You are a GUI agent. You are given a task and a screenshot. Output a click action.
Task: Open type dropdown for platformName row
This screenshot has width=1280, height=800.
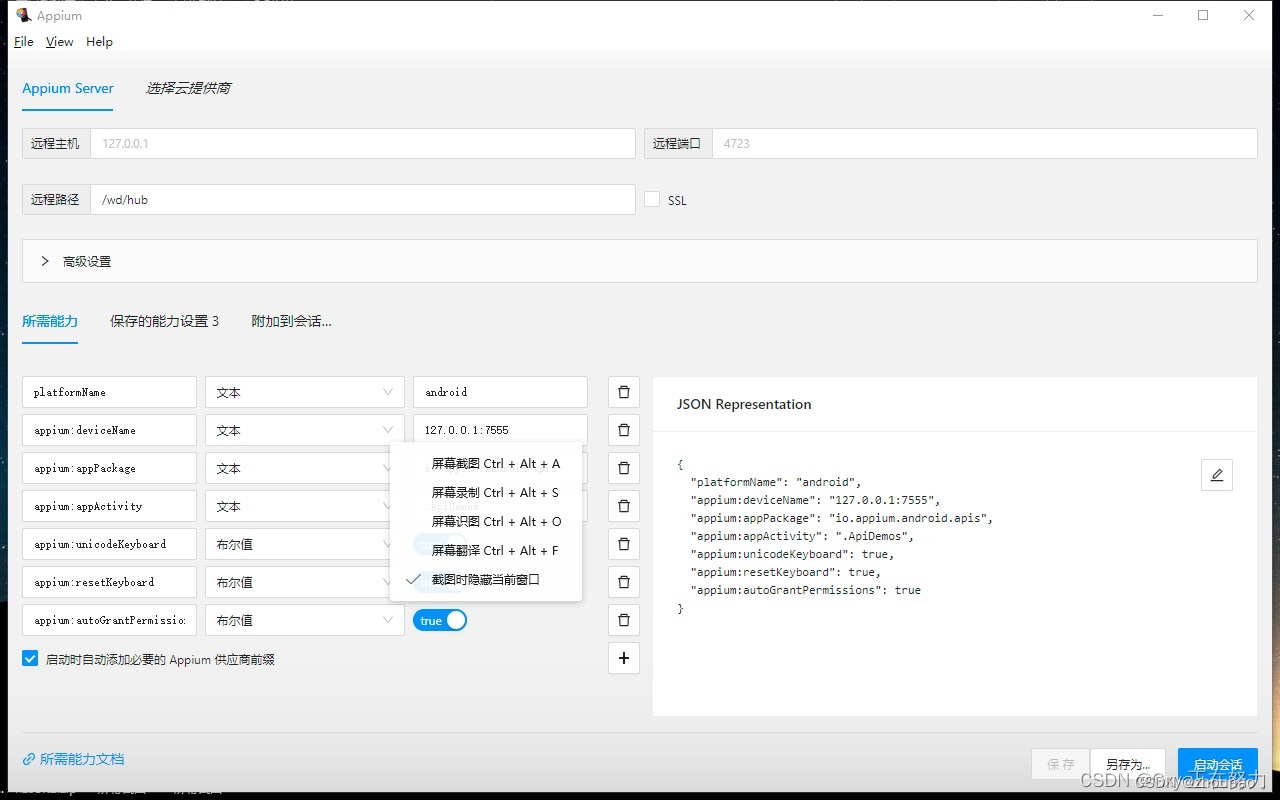tap(305, 392)
